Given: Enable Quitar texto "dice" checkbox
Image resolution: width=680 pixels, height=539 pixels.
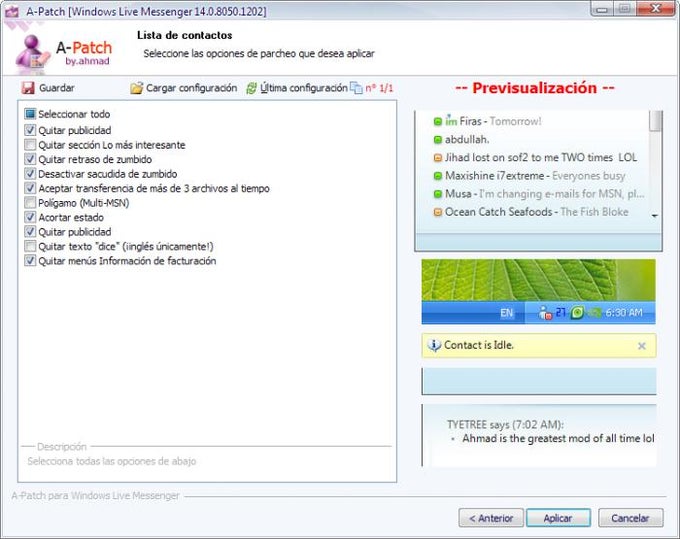Looking at the screenshot, I should click(x=30, y=246).
